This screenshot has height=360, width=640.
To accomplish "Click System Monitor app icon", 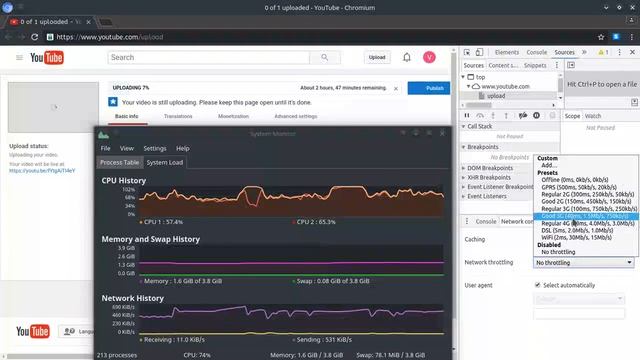I will pos(103,134).
